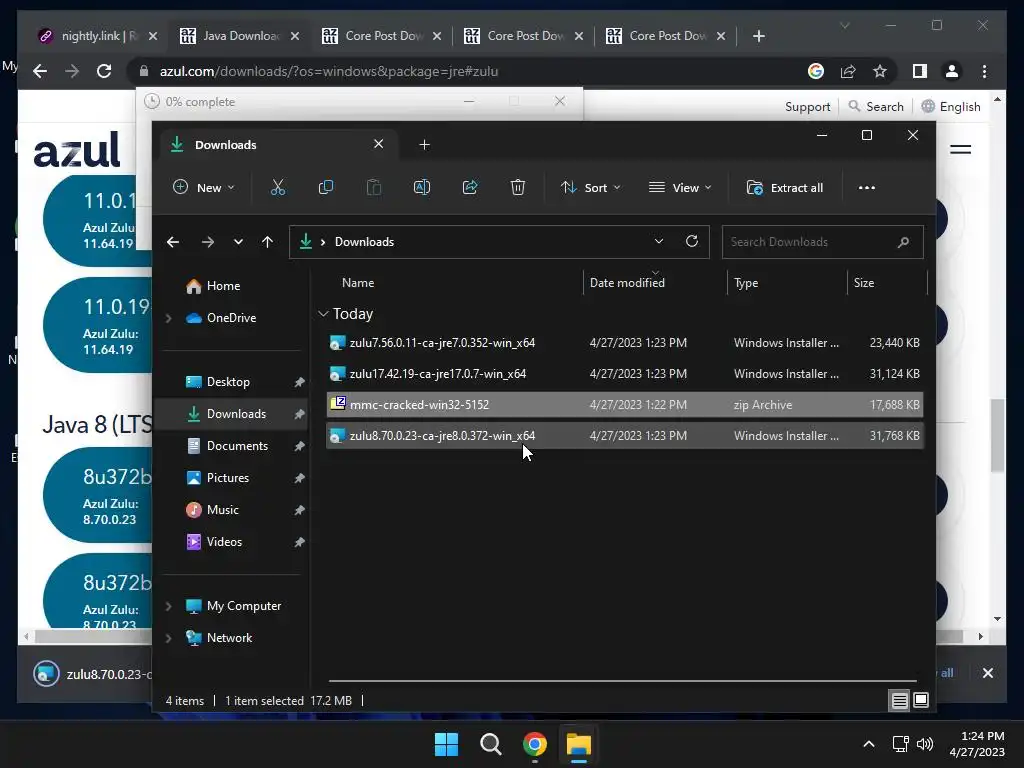1024x768 pixels.
Task: Open the View dropdown
Action: coord(680,187)
